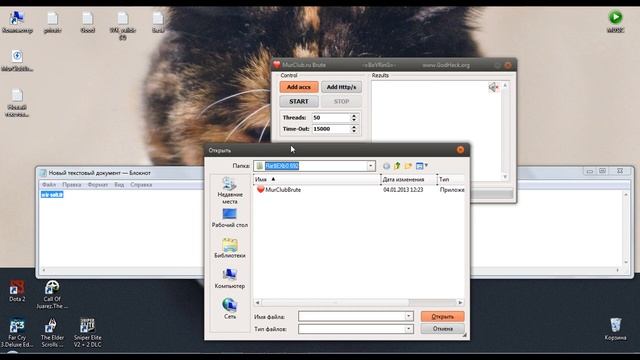Select the Good text file on the desktop
The width and height of the screenshot is (640, 360).
[x=87, y=22]
